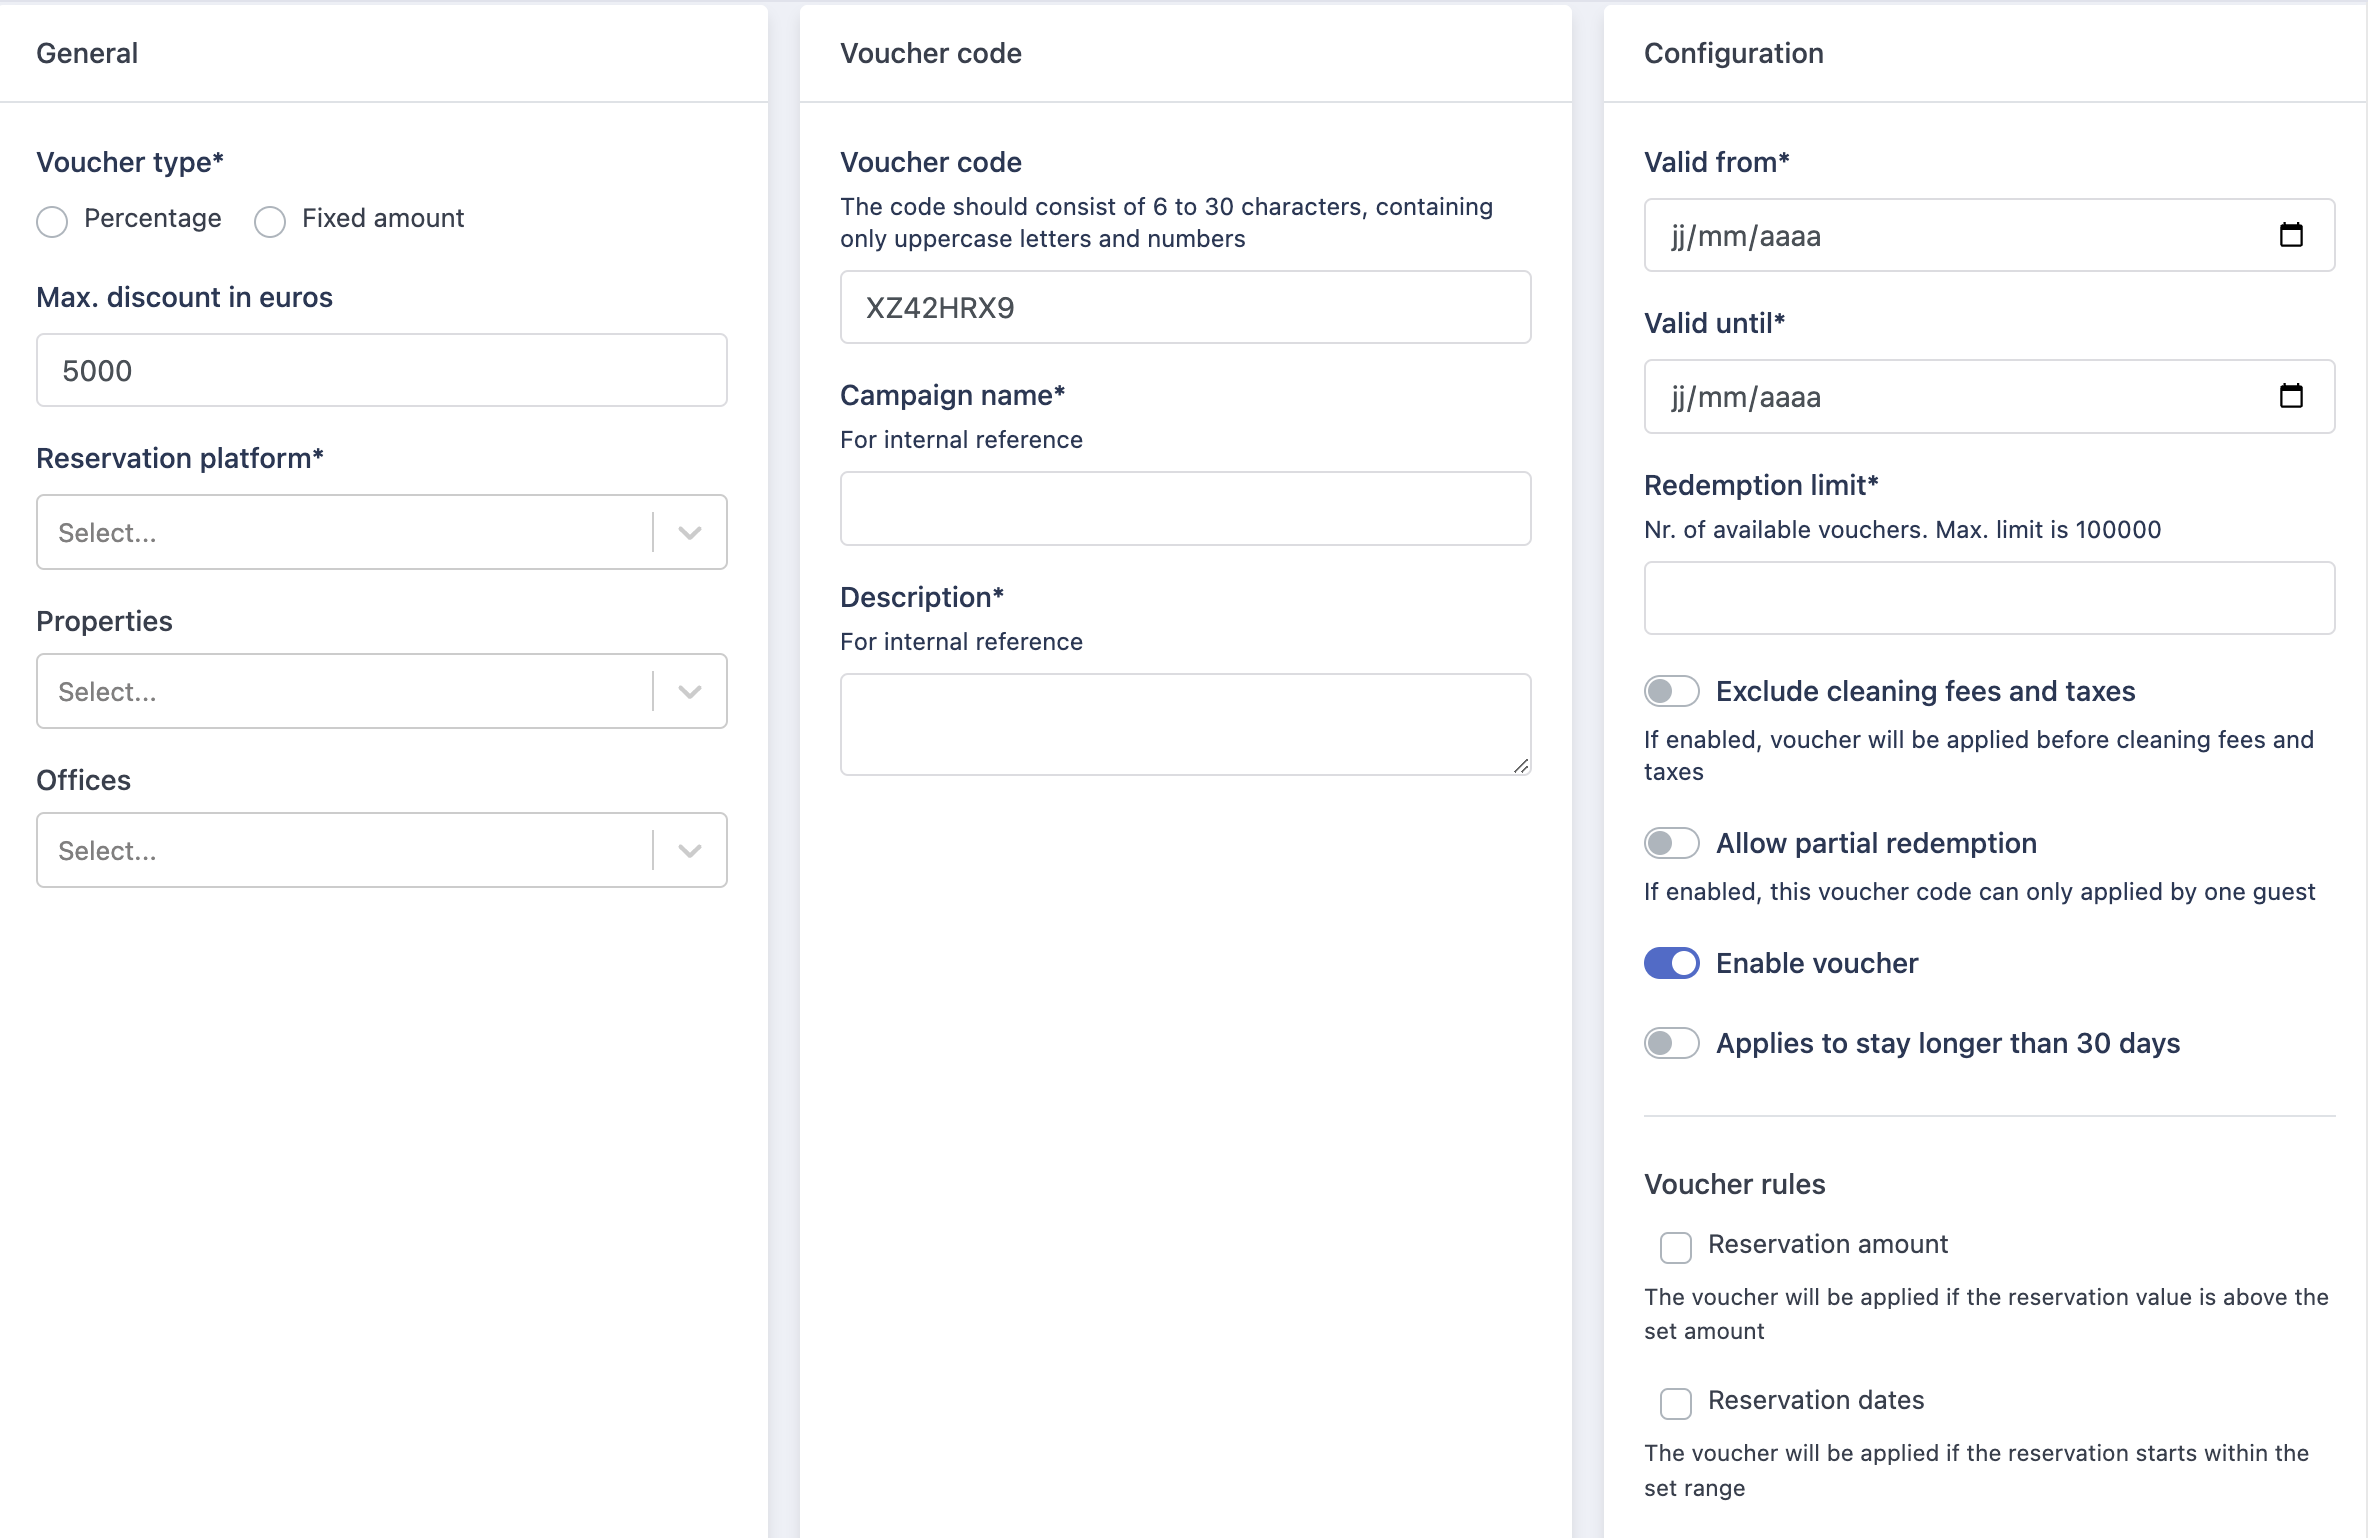The height and width of the screenshot is (1538, 2368).
Task: Open the Valid until calendar picker icon
Action: pyautogui.click(x=2292, y=396)
